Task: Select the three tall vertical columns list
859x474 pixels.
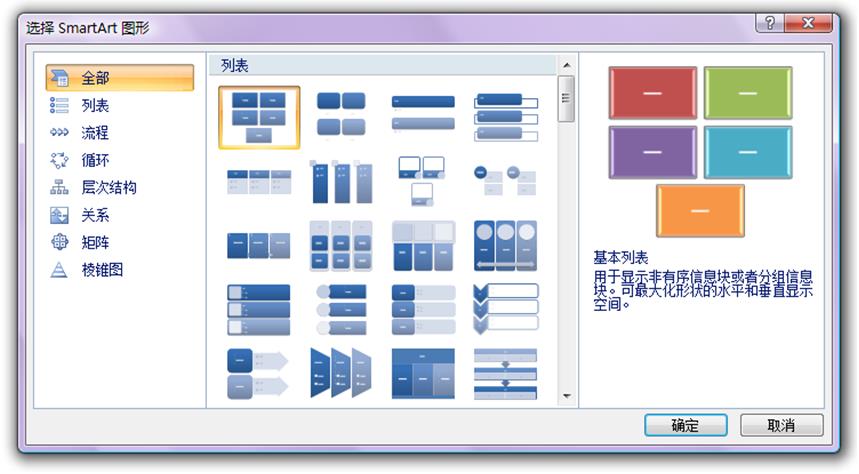Action: coord(341,182)
